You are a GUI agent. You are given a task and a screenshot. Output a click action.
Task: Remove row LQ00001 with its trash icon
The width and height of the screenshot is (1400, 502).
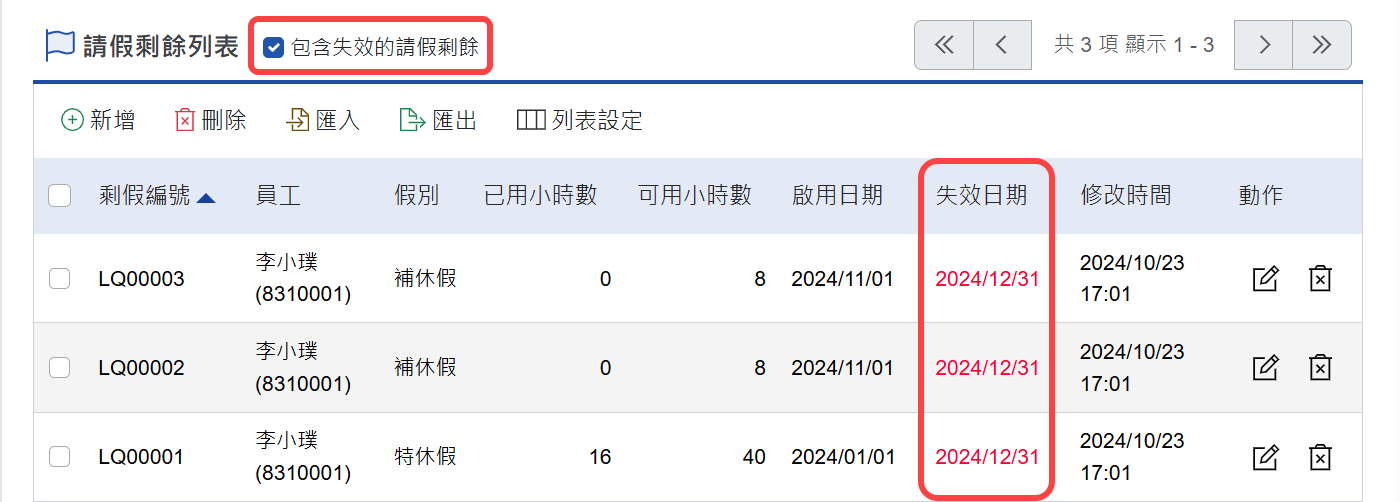pyautogui.click(x=1320, y=457)
